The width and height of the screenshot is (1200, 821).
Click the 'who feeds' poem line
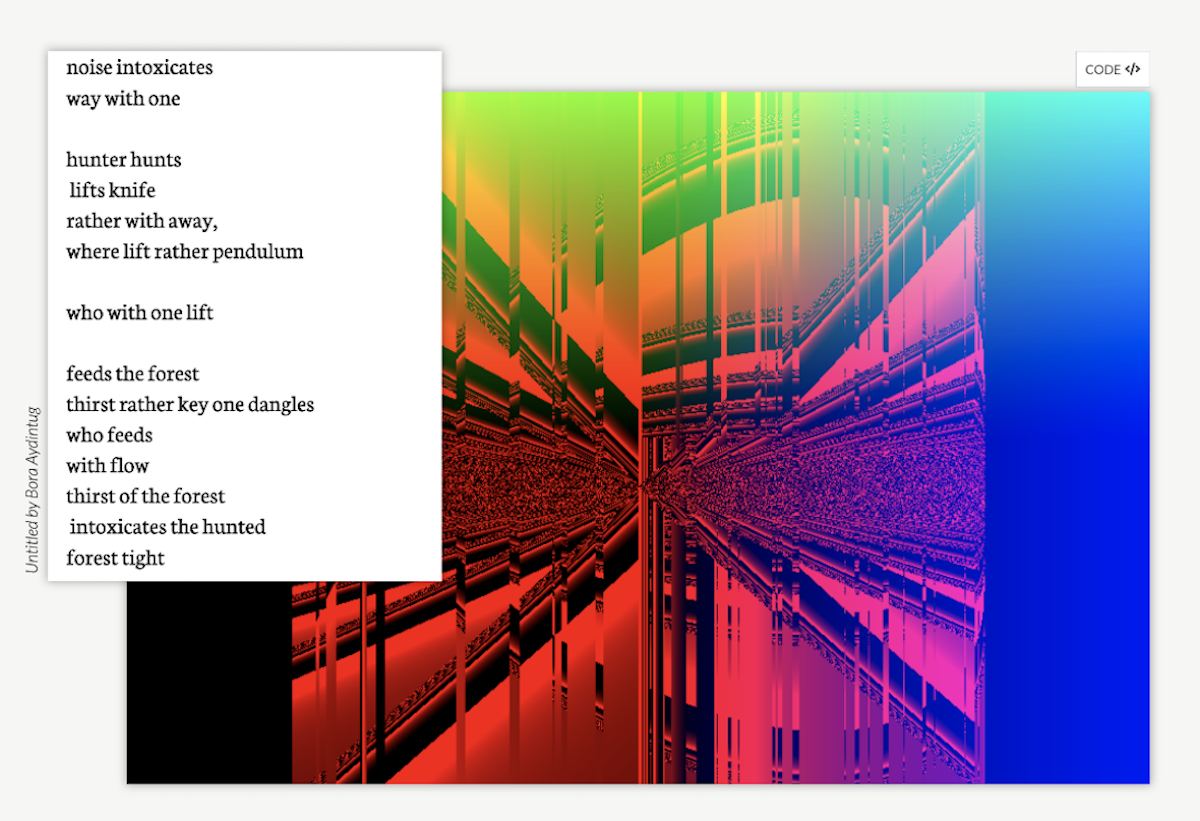tap(109, 435)
